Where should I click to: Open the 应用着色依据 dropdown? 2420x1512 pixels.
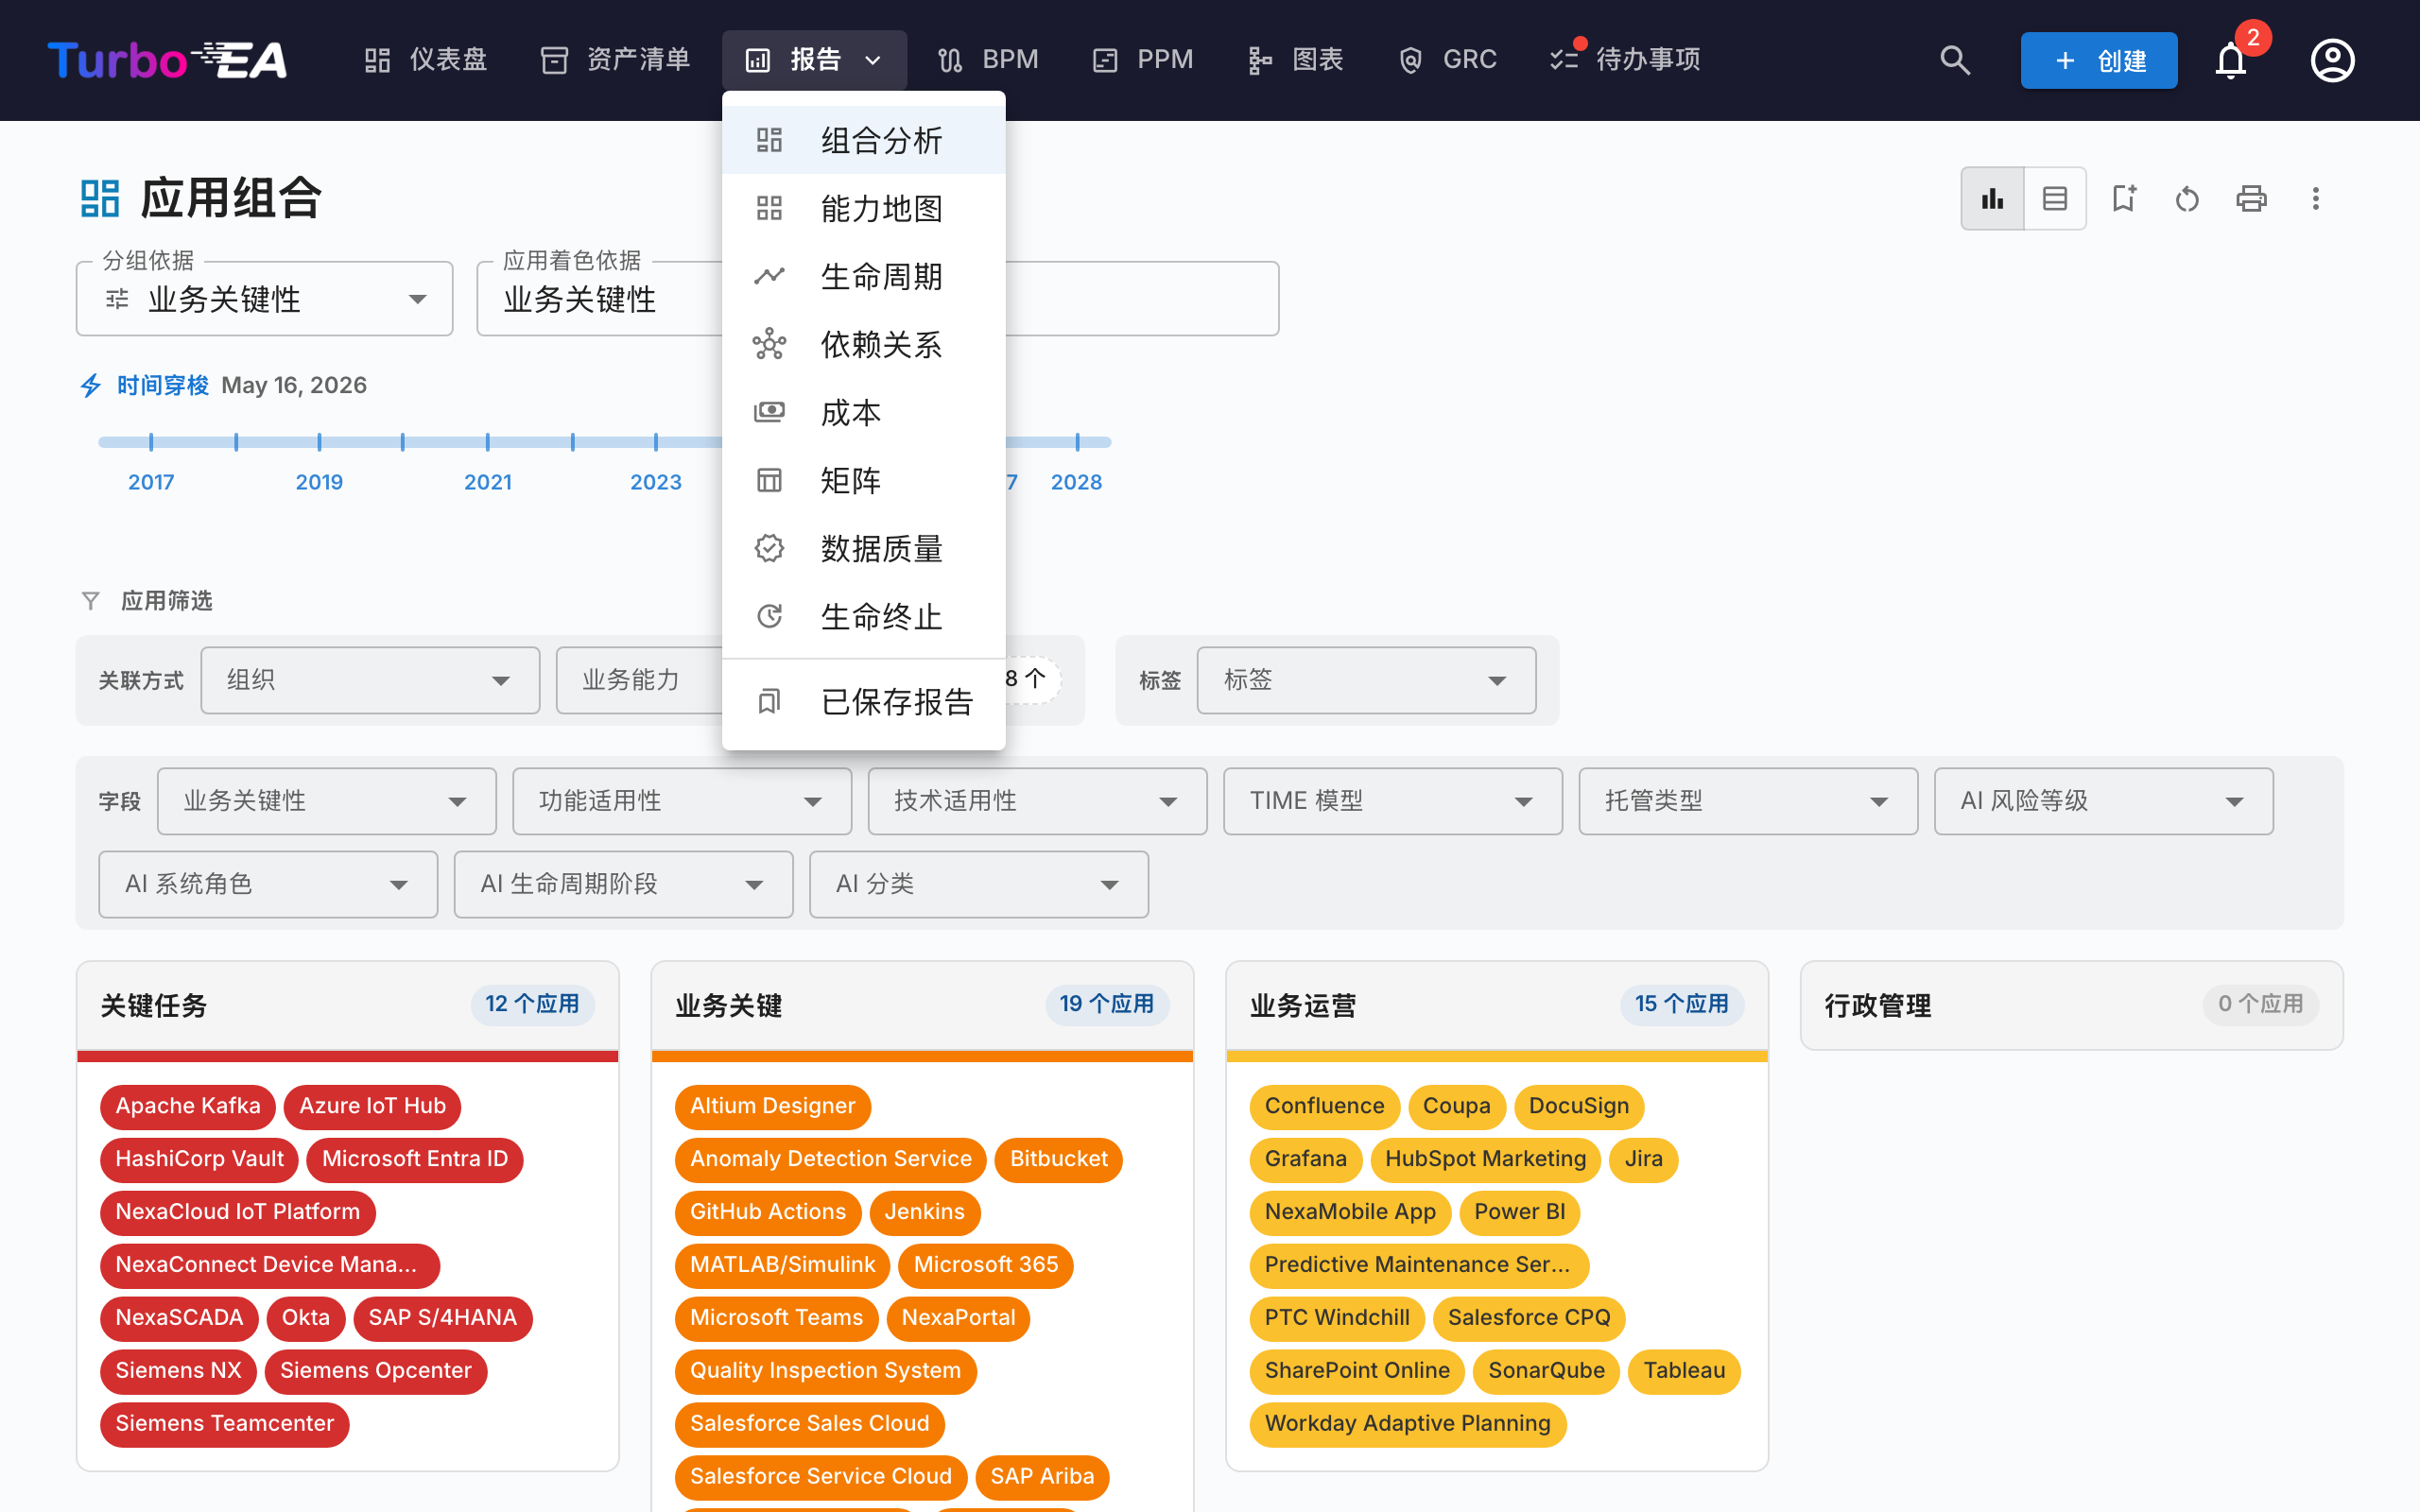coord(600,298)
